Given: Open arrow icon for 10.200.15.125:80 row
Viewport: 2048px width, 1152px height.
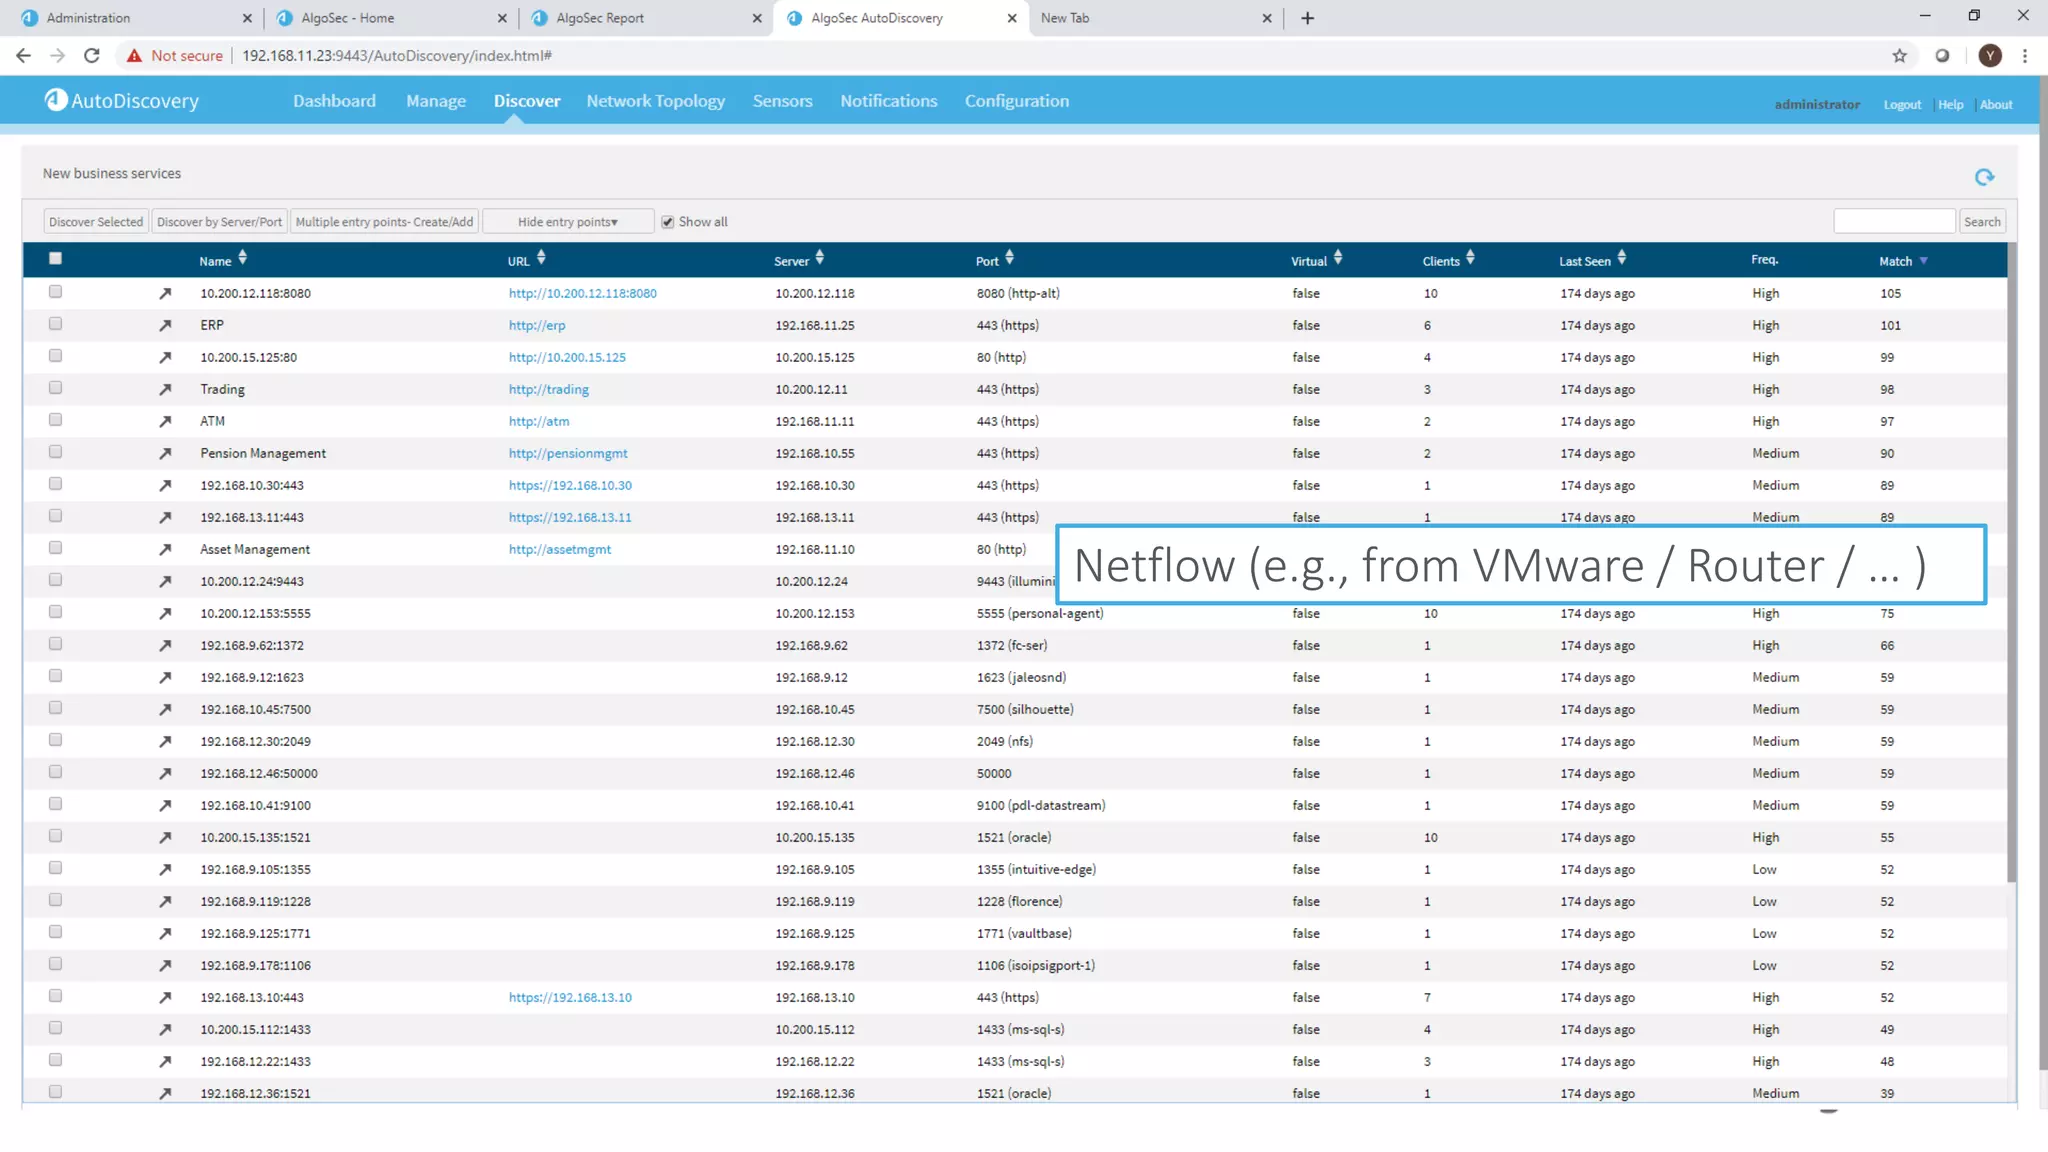Looking at the screenshot, I should coord(165,357).
